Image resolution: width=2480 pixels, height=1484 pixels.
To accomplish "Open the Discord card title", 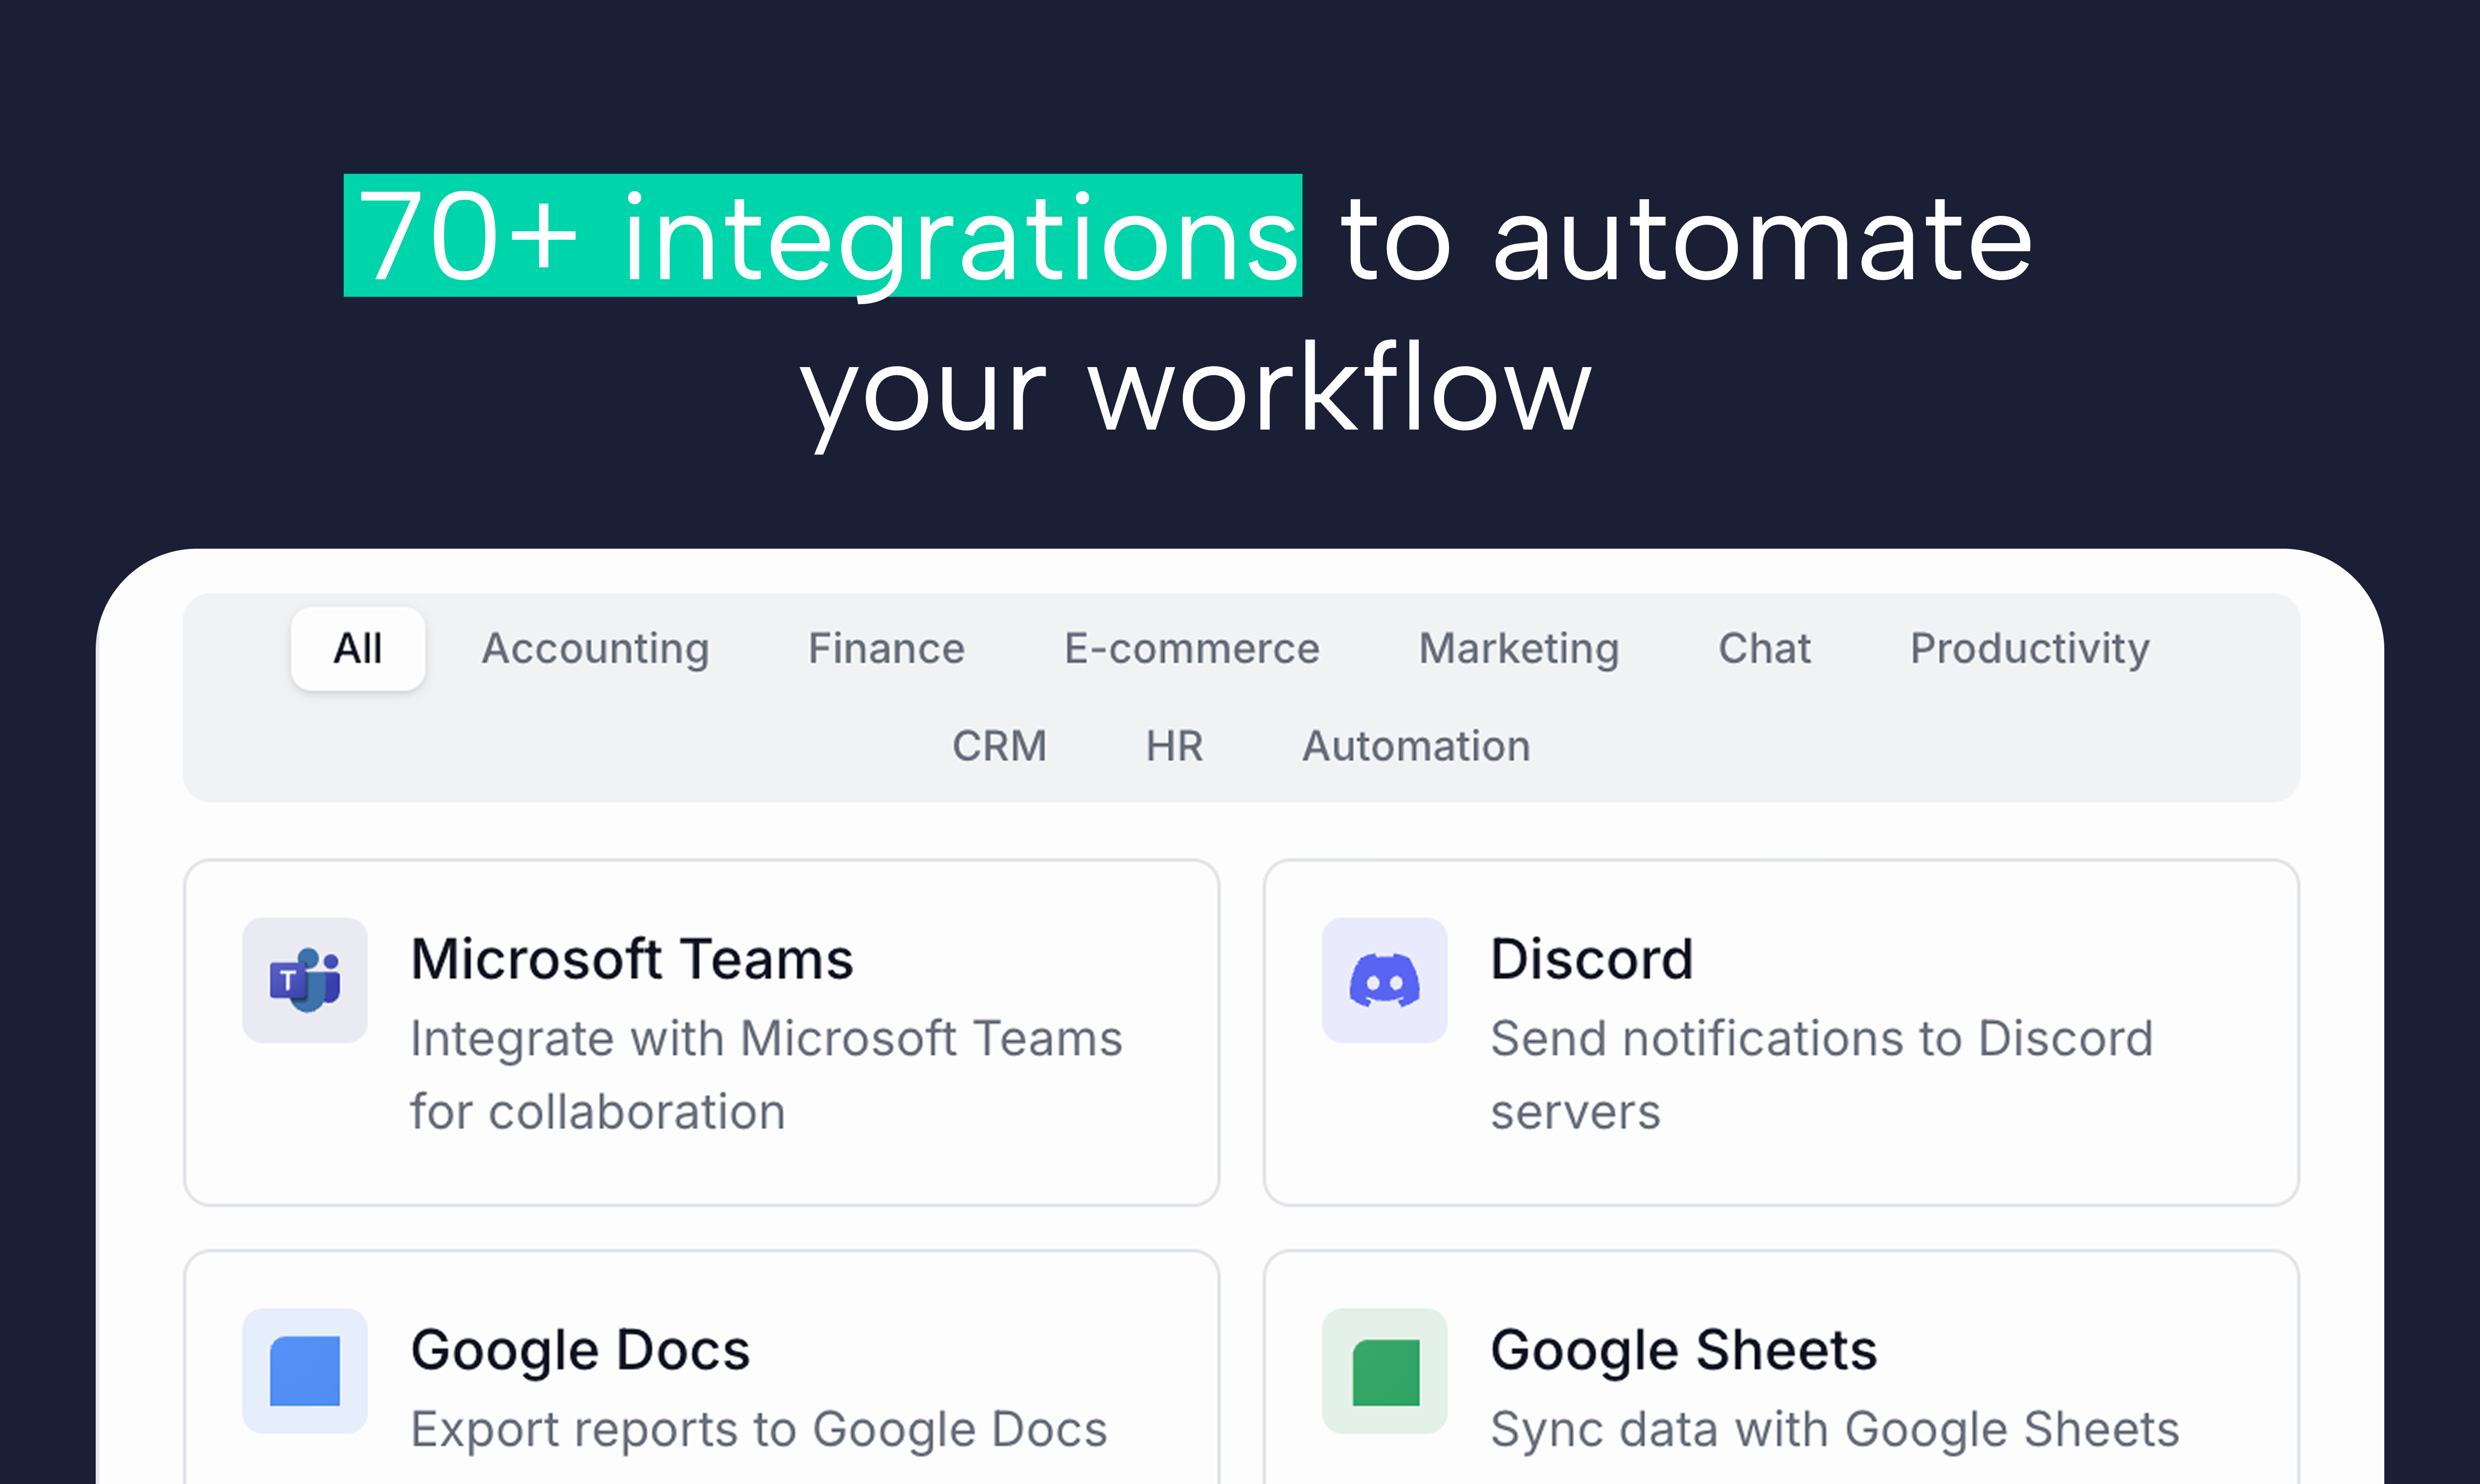I will tap(1592, 960).
